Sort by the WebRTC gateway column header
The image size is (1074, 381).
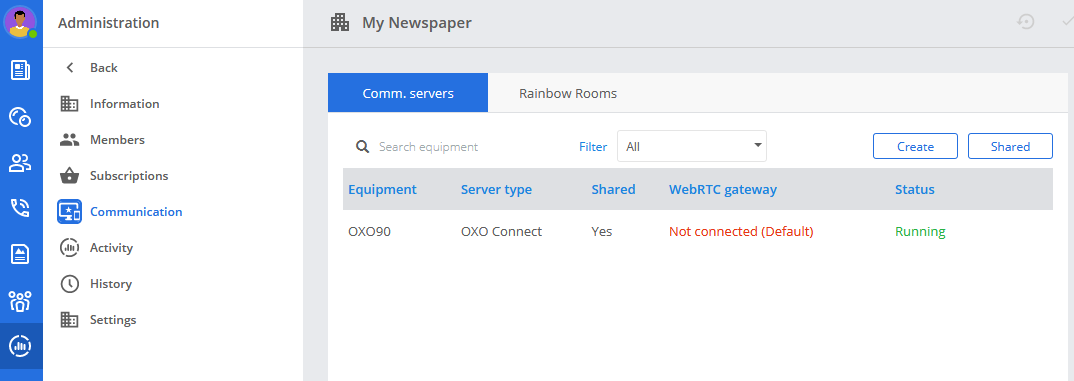click(x=723, y=190)
